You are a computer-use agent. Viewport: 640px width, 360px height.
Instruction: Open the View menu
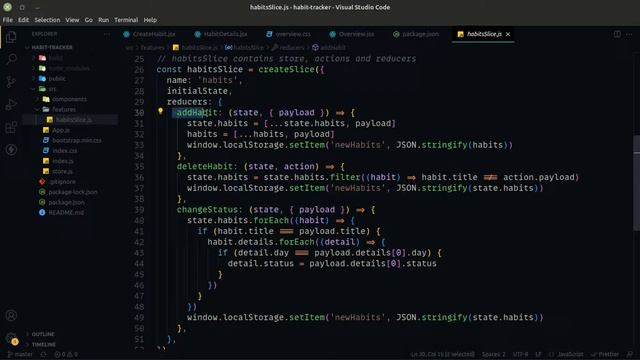click(72, 20)
